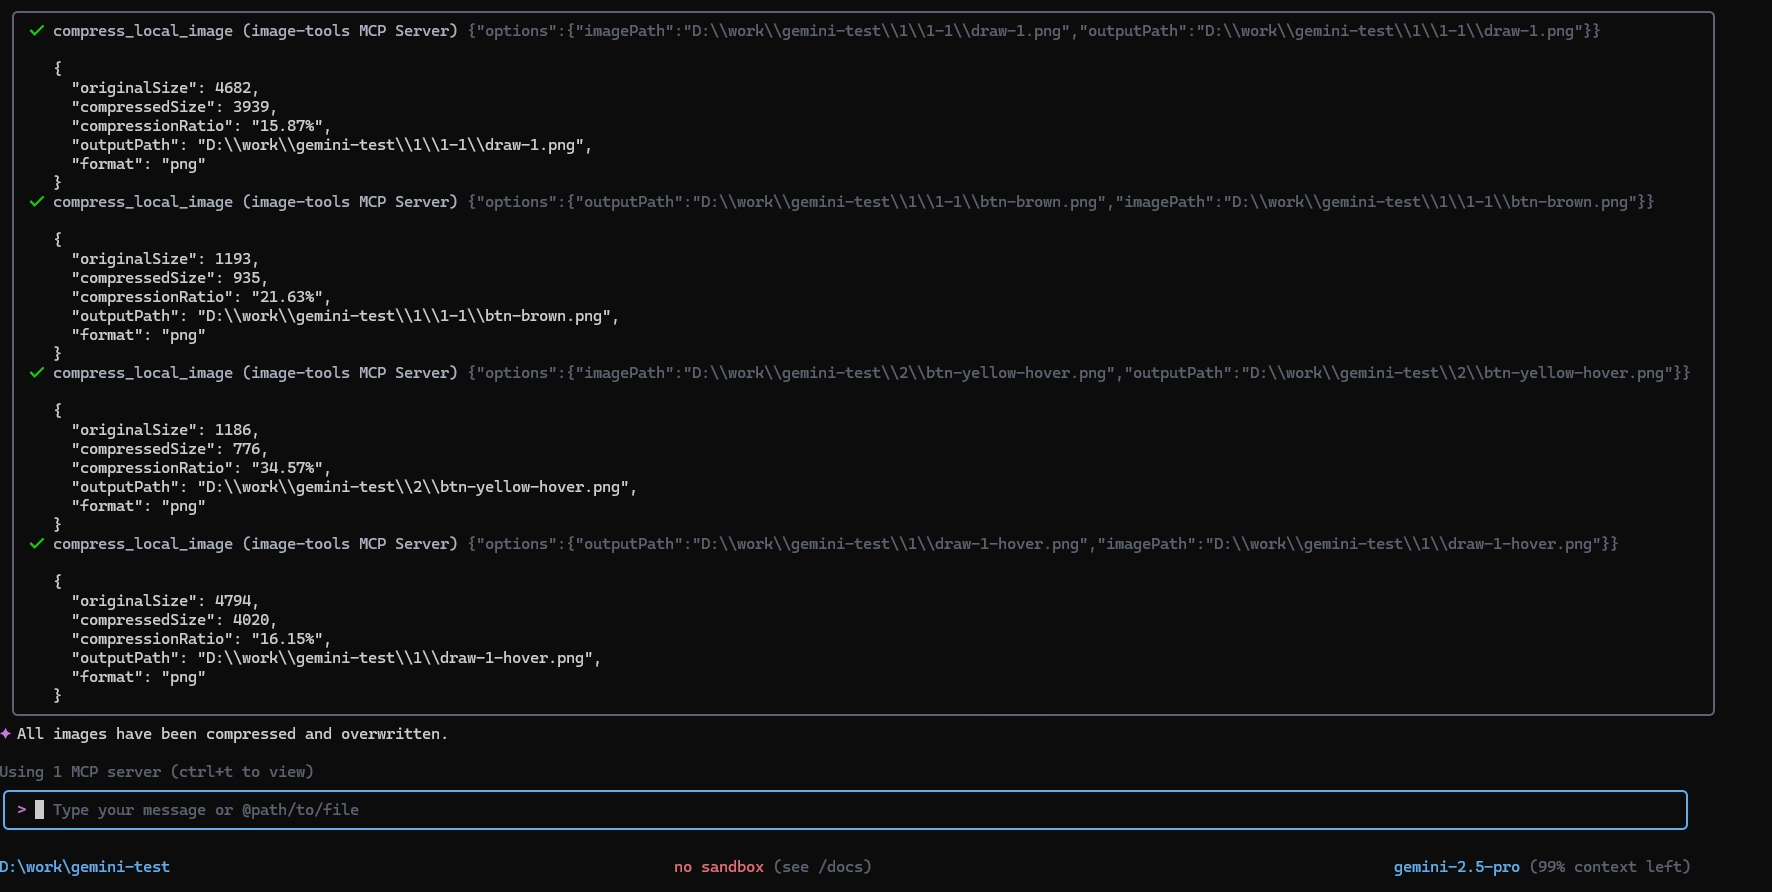Click outputPath line for draw-1-hover.png result
Viewport: 1772px width, 892px height.
tap(336, 658)
